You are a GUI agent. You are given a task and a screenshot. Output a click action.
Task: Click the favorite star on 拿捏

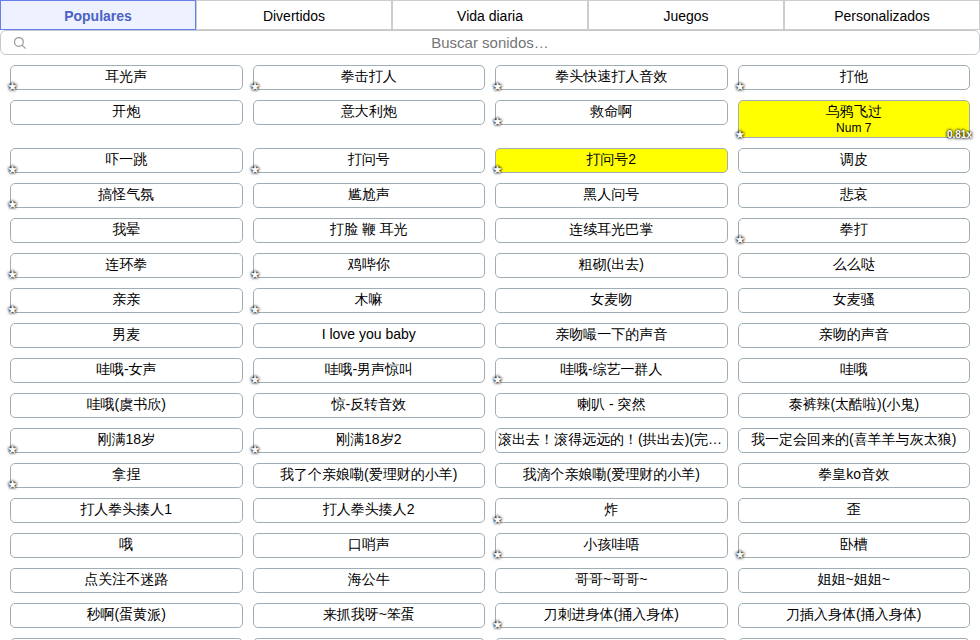(x=12, y=484)
